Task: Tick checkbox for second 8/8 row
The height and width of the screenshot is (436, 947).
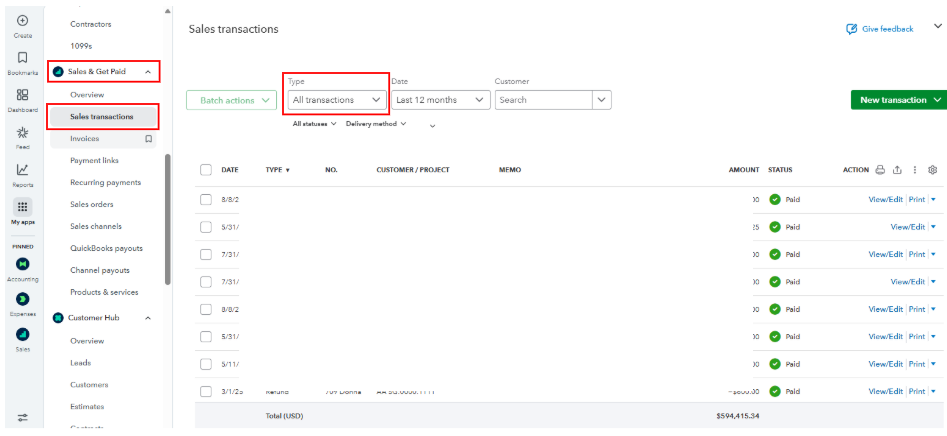Action: click(x=205, y=309)
